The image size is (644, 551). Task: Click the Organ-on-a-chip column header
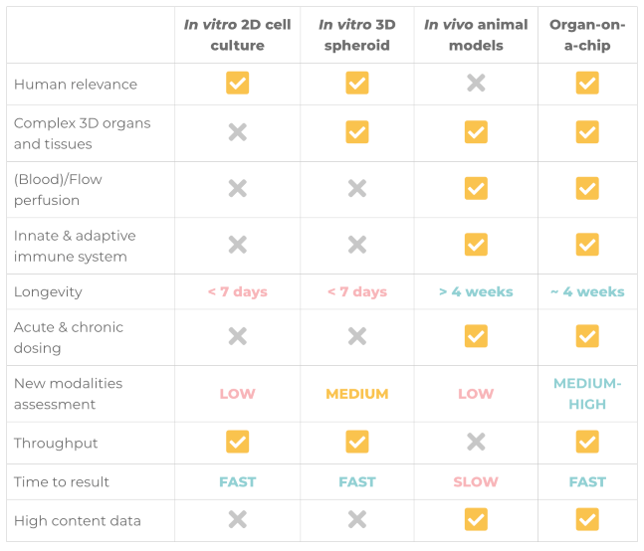tap(587, 35)
